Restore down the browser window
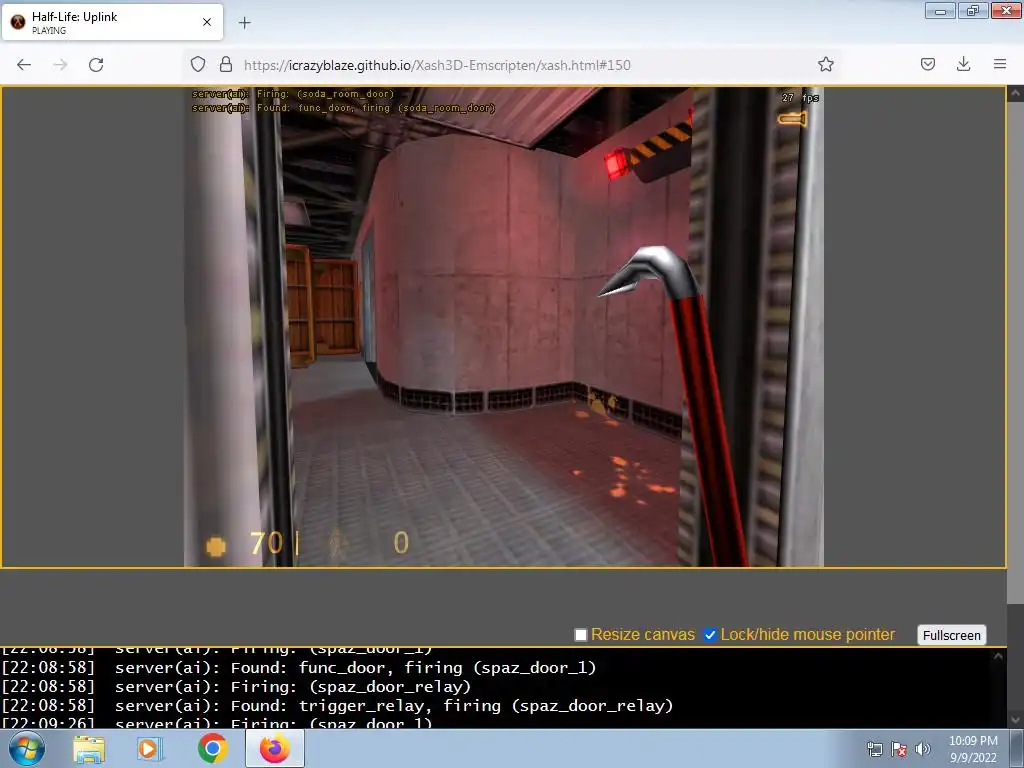The height and width of the screenshot is (768, 1024). pyautogui.click(x=972, y=10)
